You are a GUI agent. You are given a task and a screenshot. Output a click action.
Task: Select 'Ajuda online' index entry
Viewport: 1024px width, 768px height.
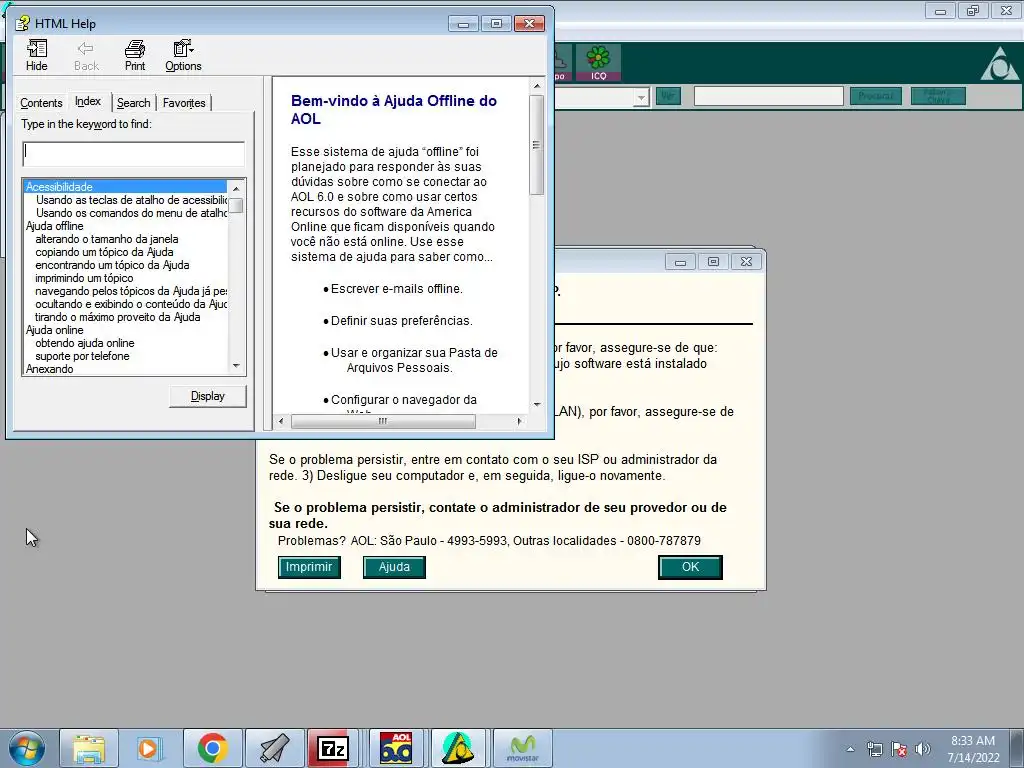55,330
